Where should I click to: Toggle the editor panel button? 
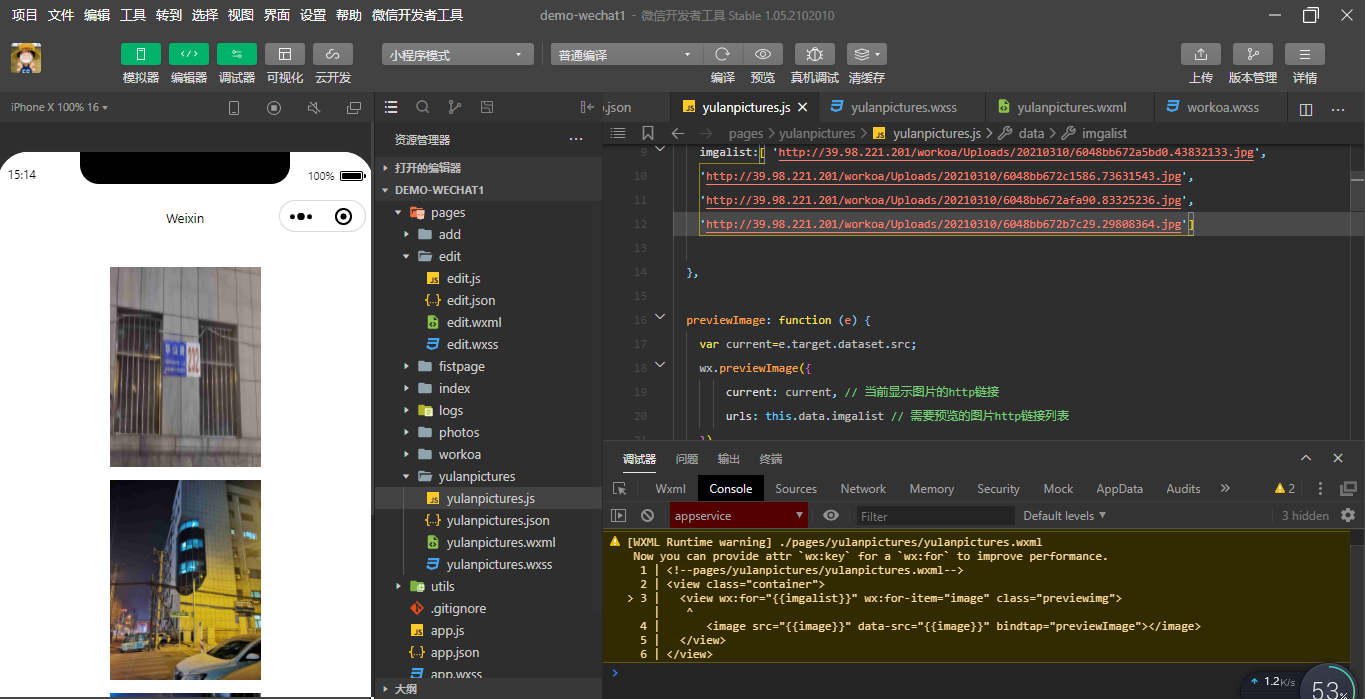click(x=189, y=54)
